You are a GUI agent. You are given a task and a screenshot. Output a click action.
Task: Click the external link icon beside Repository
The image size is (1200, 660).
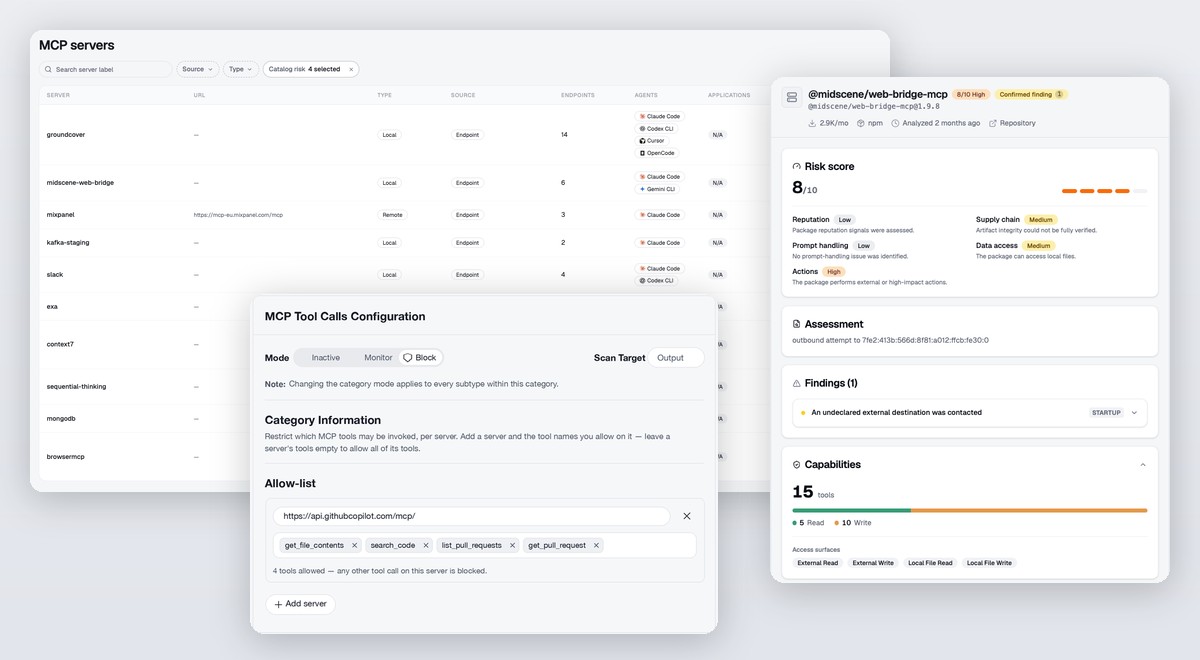(x=993, y=123)
